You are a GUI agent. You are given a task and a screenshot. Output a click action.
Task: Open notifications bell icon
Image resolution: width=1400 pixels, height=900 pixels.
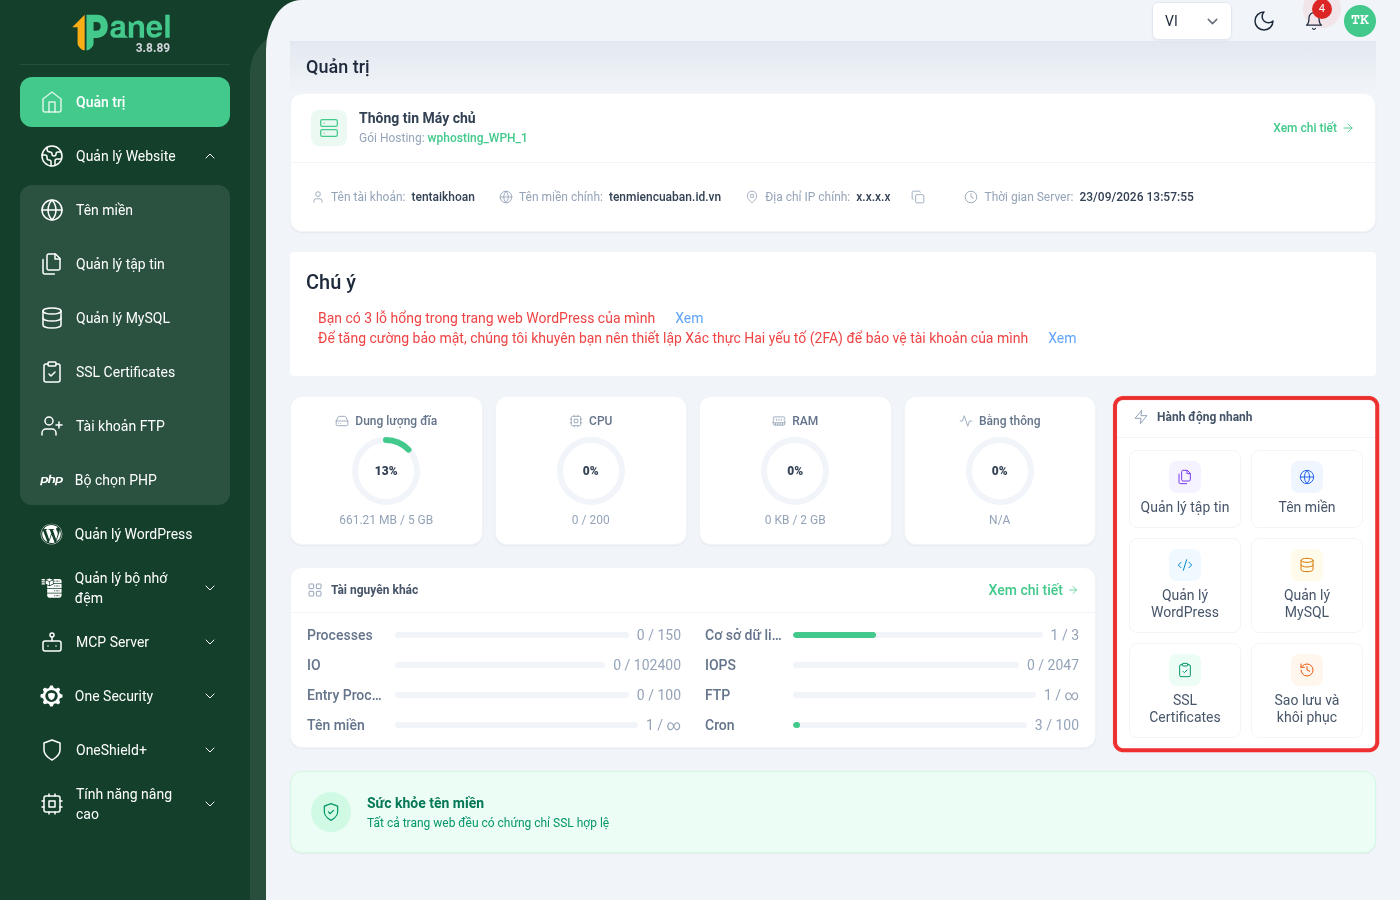(1314, 21)
